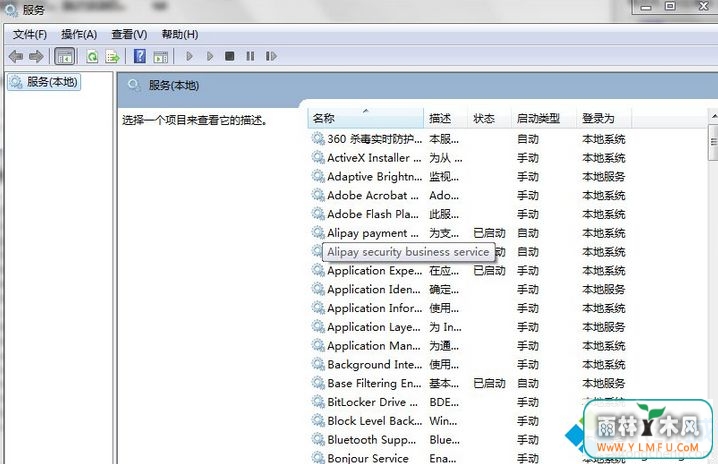The image size is (718, 464).
Task: Select the Application Information service
Action: tap(469, 308)
